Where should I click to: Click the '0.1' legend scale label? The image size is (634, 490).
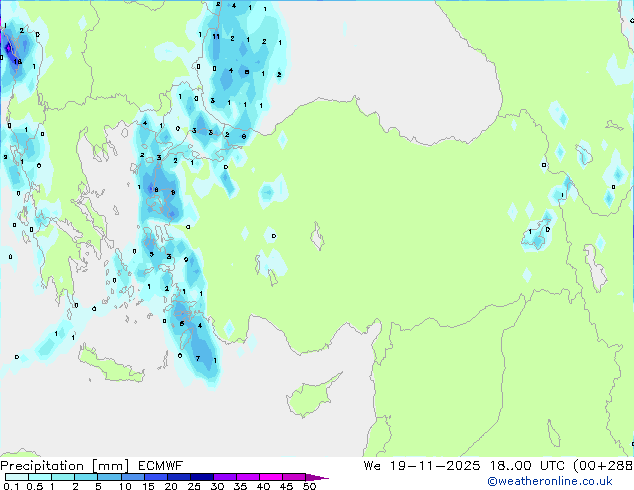click(11, 486)
